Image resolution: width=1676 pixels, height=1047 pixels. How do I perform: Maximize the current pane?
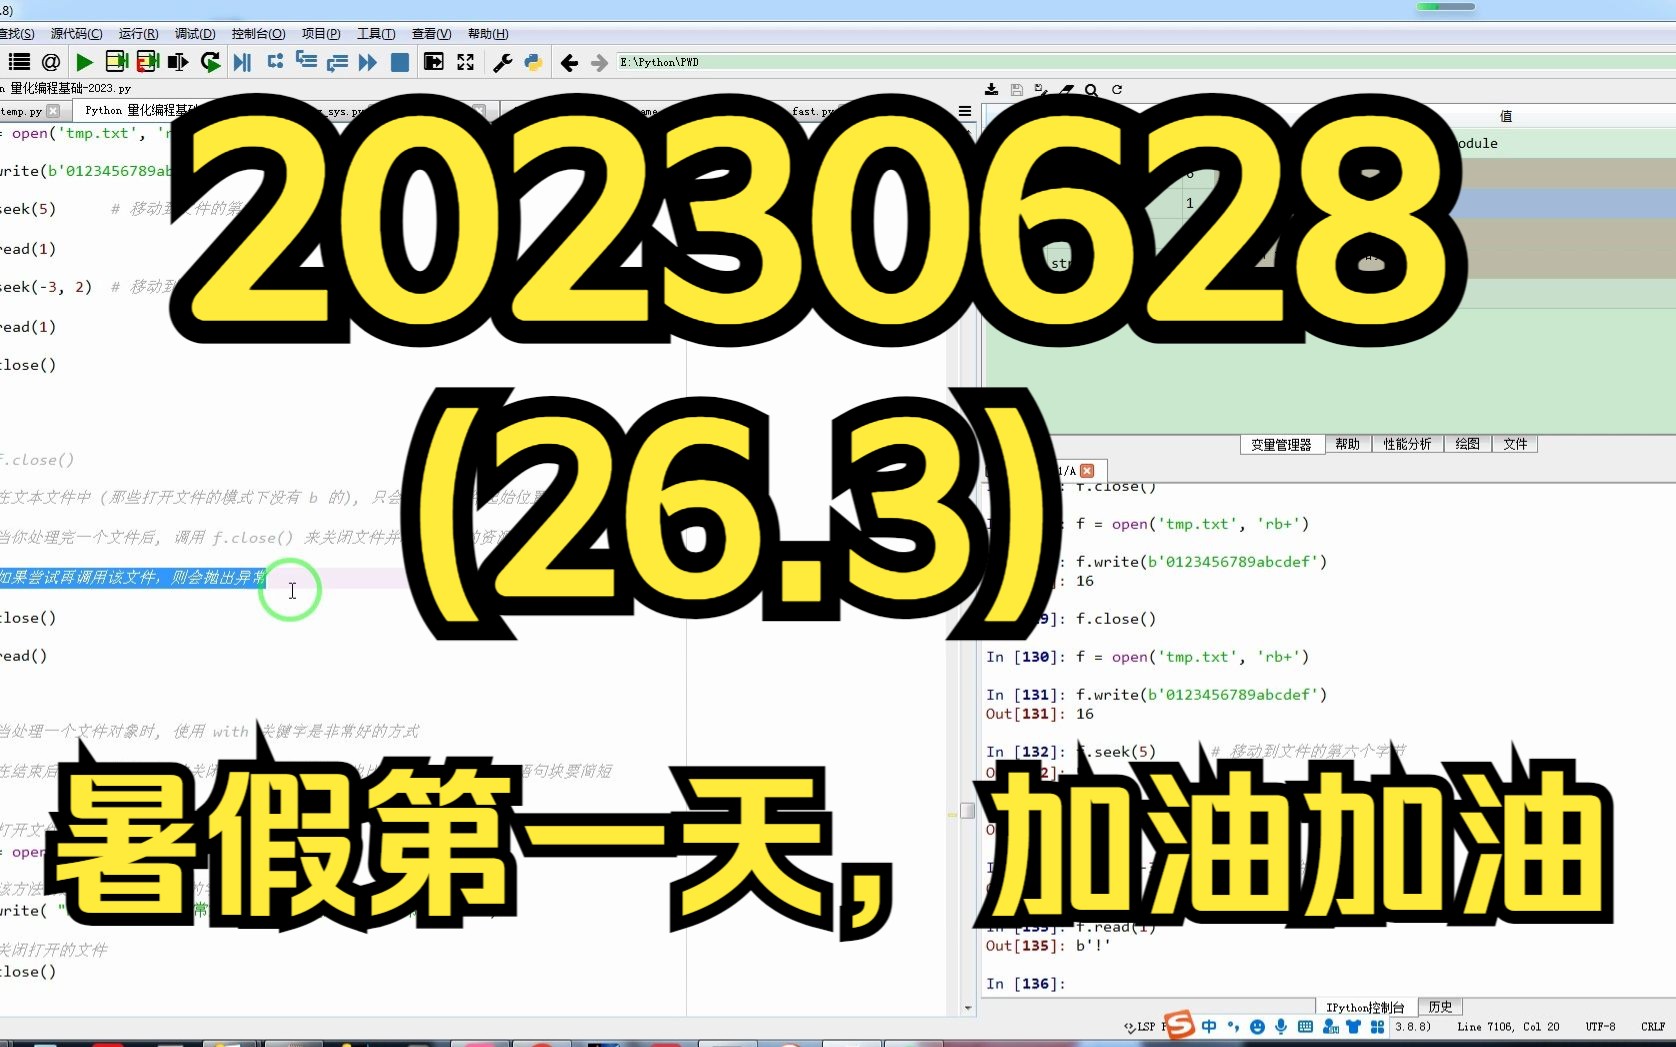point(434,62)
